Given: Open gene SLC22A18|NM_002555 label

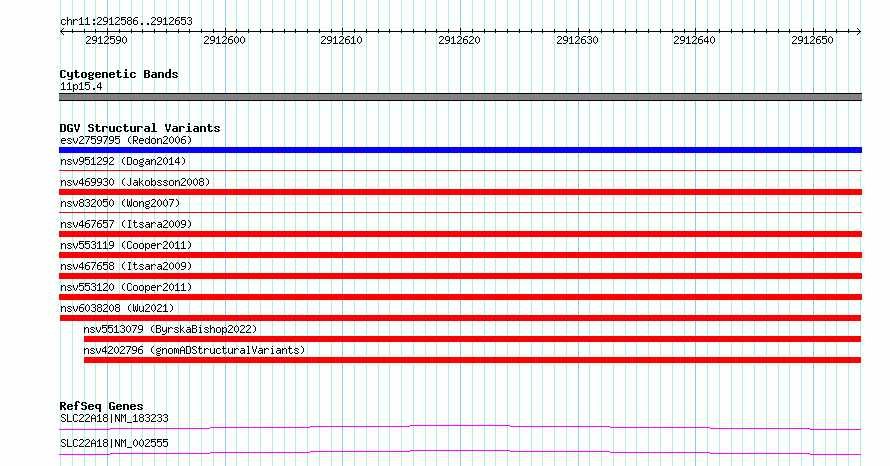Looking at the screenshot, I should click(114, 443).
